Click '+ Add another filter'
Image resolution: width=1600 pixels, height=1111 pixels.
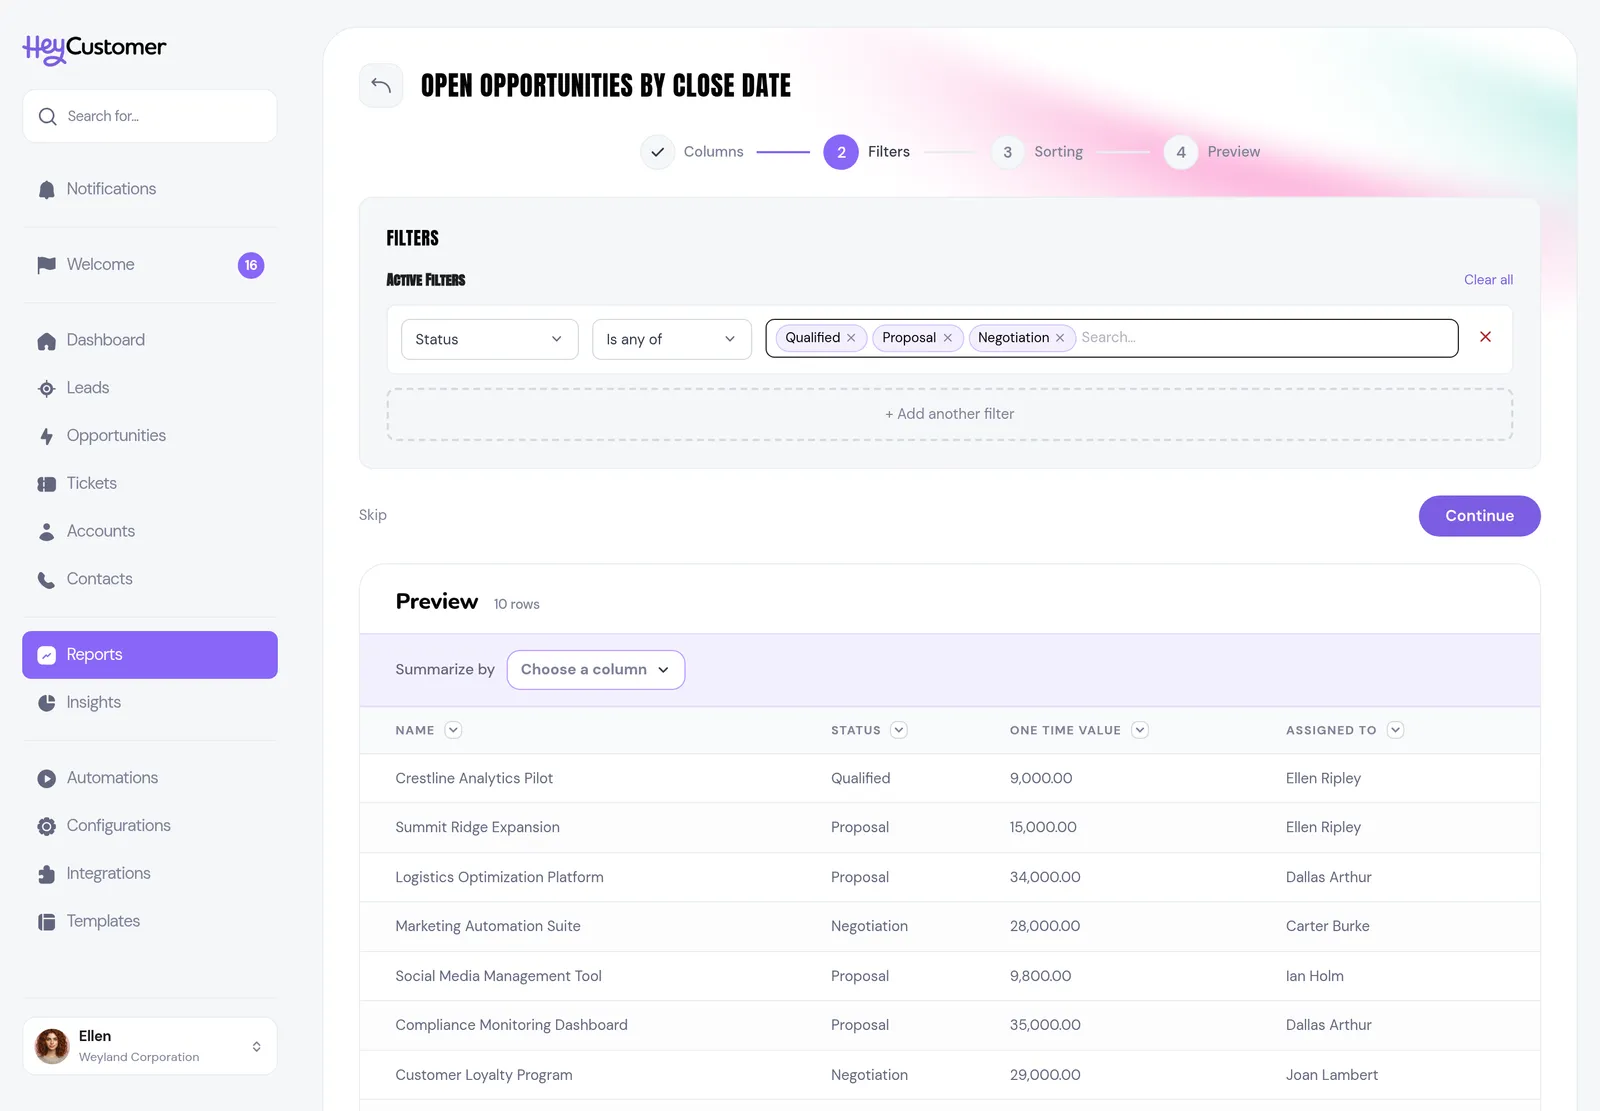click(x=949, y=414)
